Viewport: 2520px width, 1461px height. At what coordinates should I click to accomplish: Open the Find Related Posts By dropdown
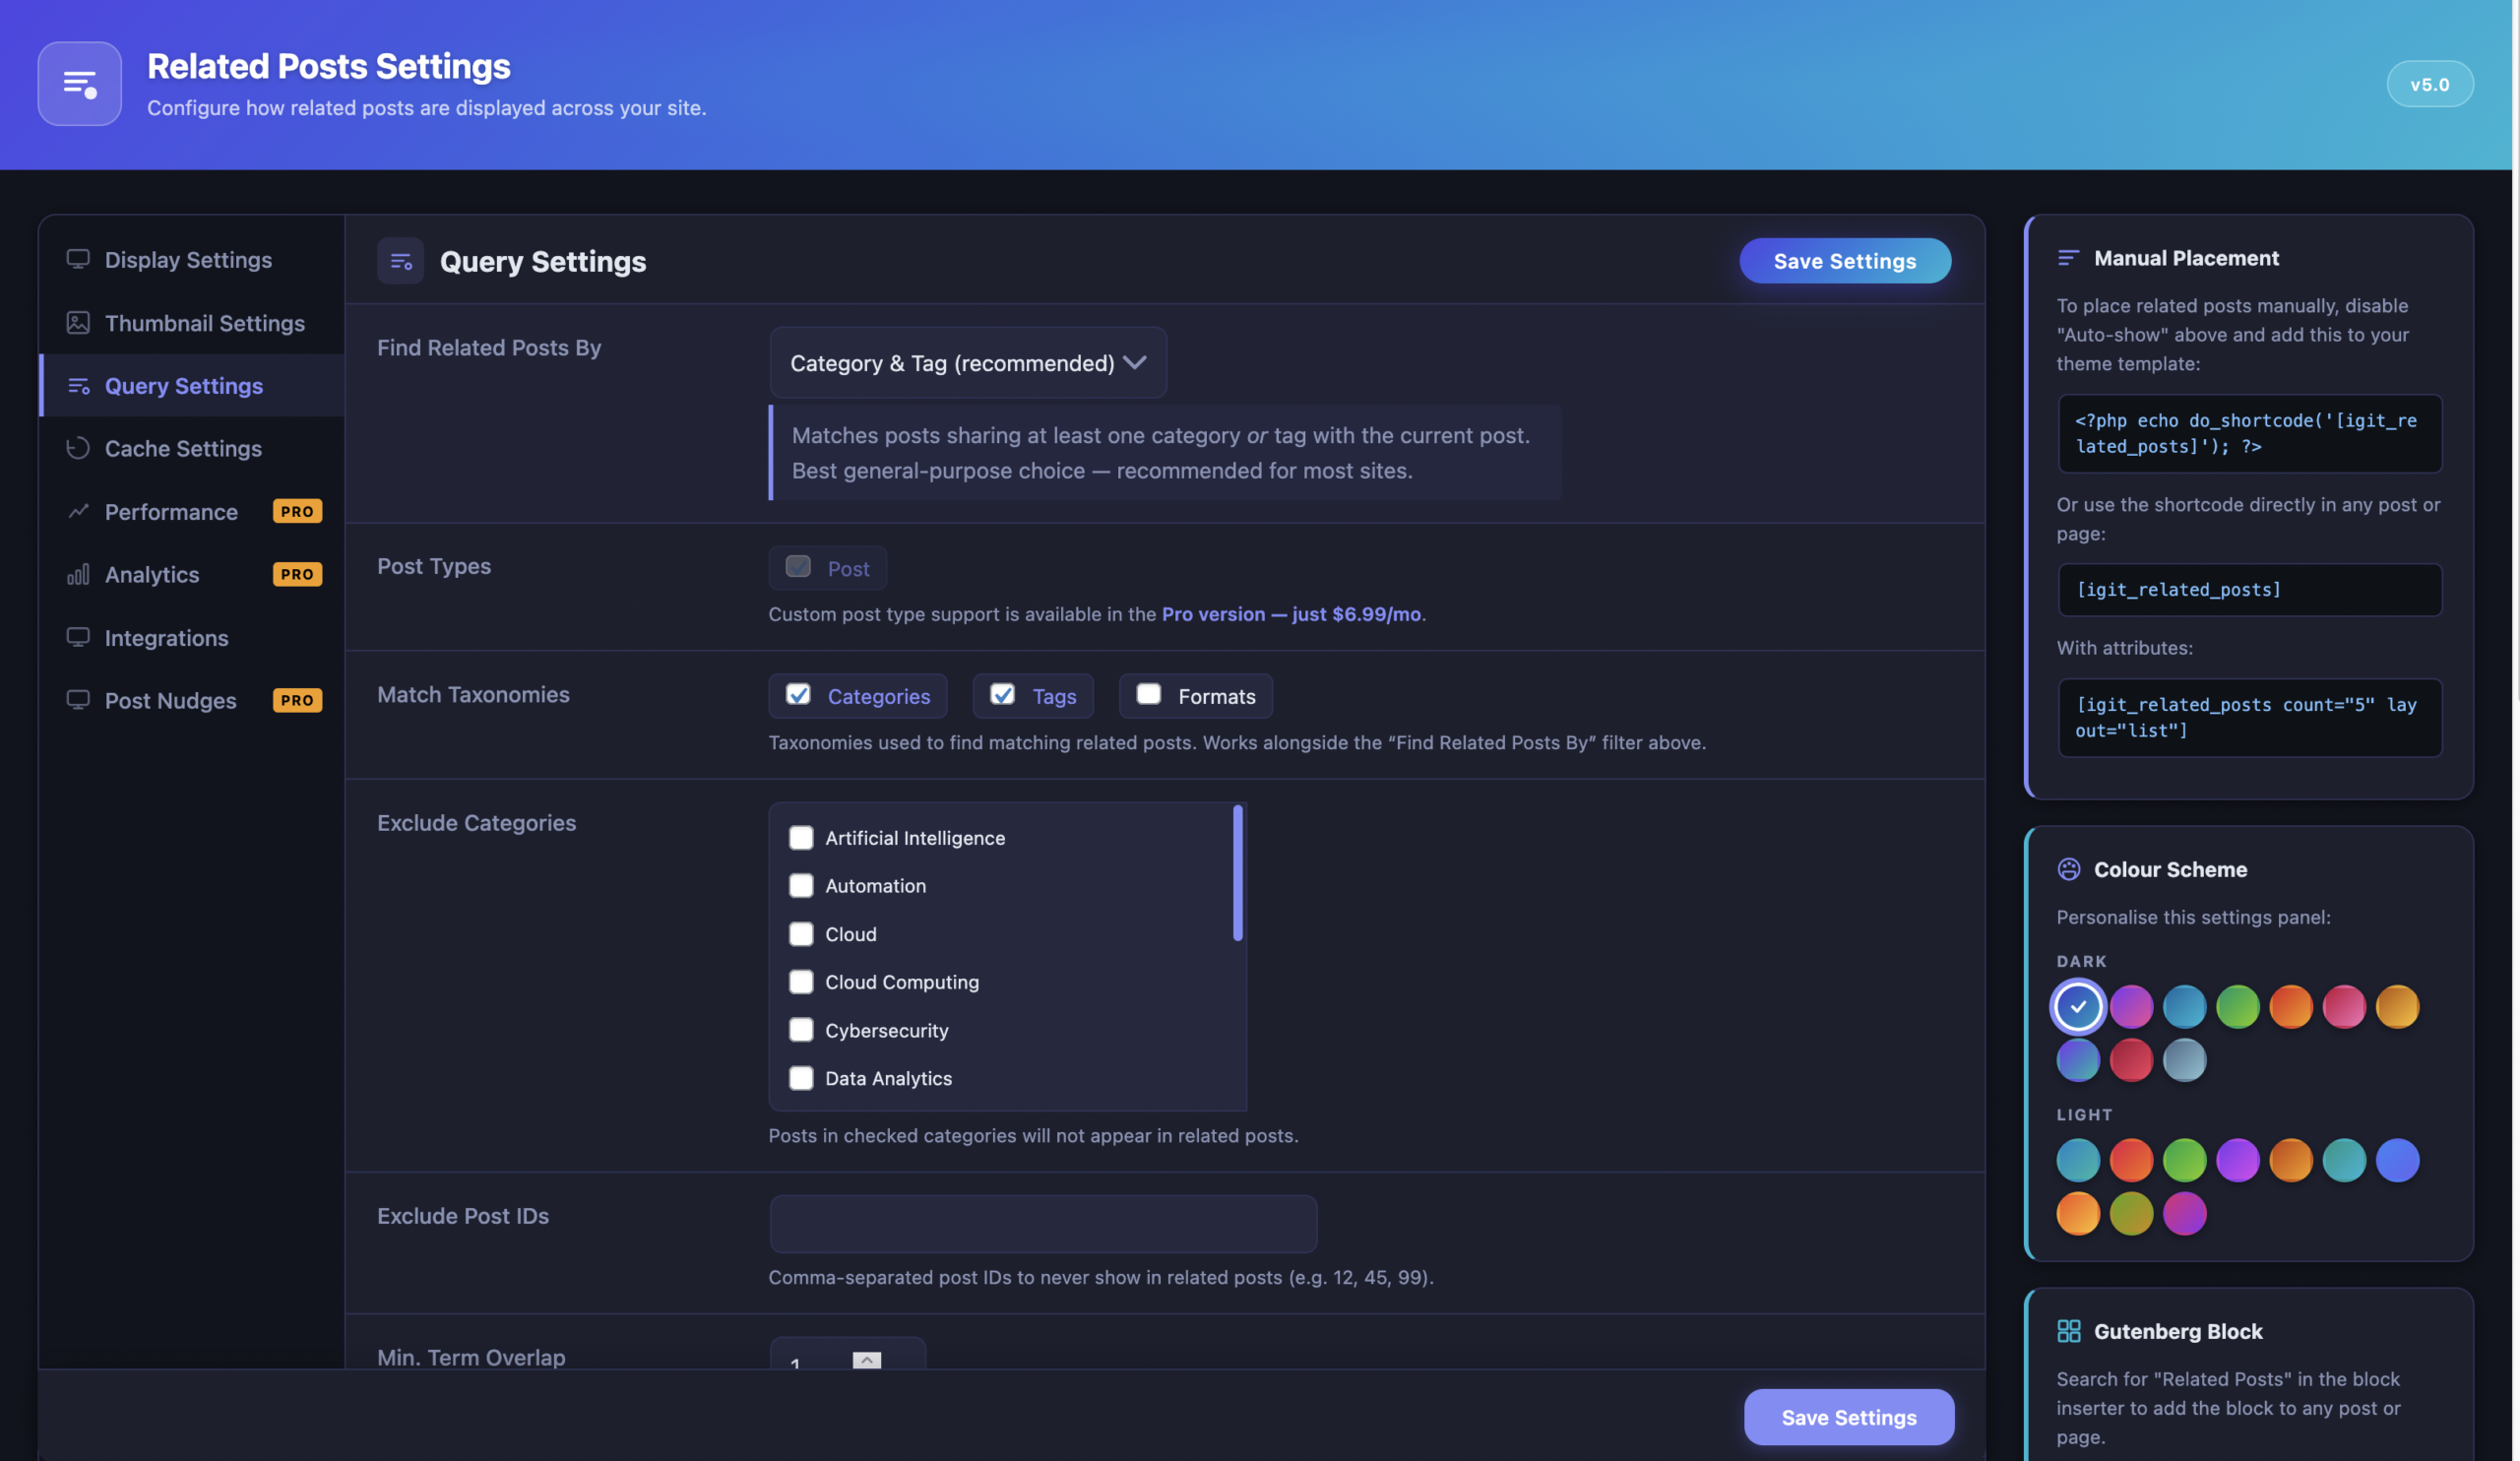[967, 362]
